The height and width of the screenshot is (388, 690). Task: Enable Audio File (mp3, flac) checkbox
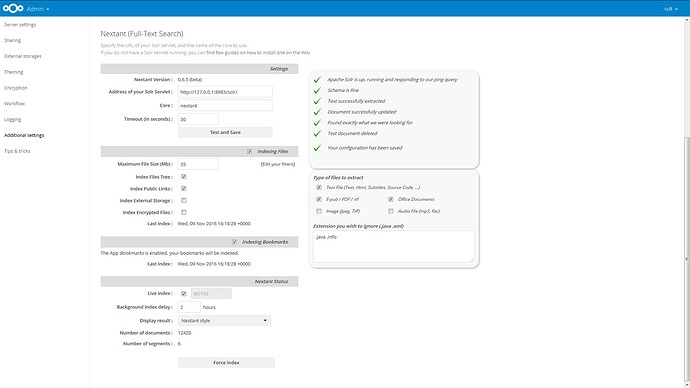(391, 211)
